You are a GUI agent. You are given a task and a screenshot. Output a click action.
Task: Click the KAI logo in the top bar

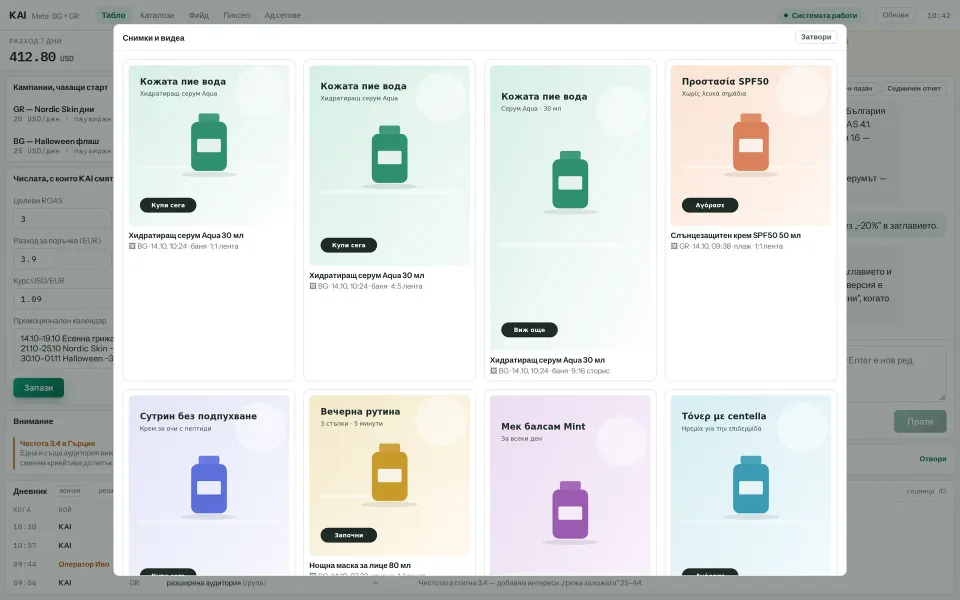coord(18,15)
